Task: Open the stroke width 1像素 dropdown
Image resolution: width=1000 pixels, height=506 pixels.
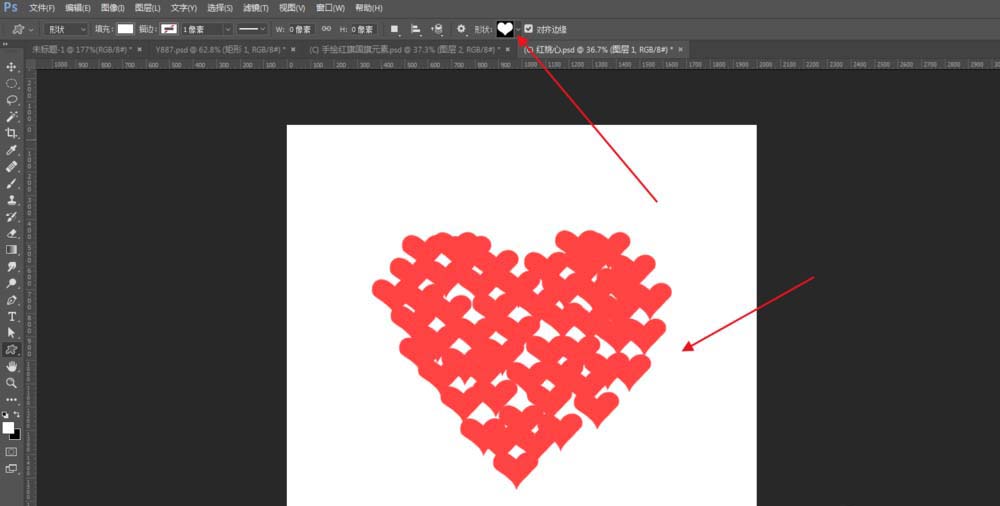Action: (x=206, y=29)
